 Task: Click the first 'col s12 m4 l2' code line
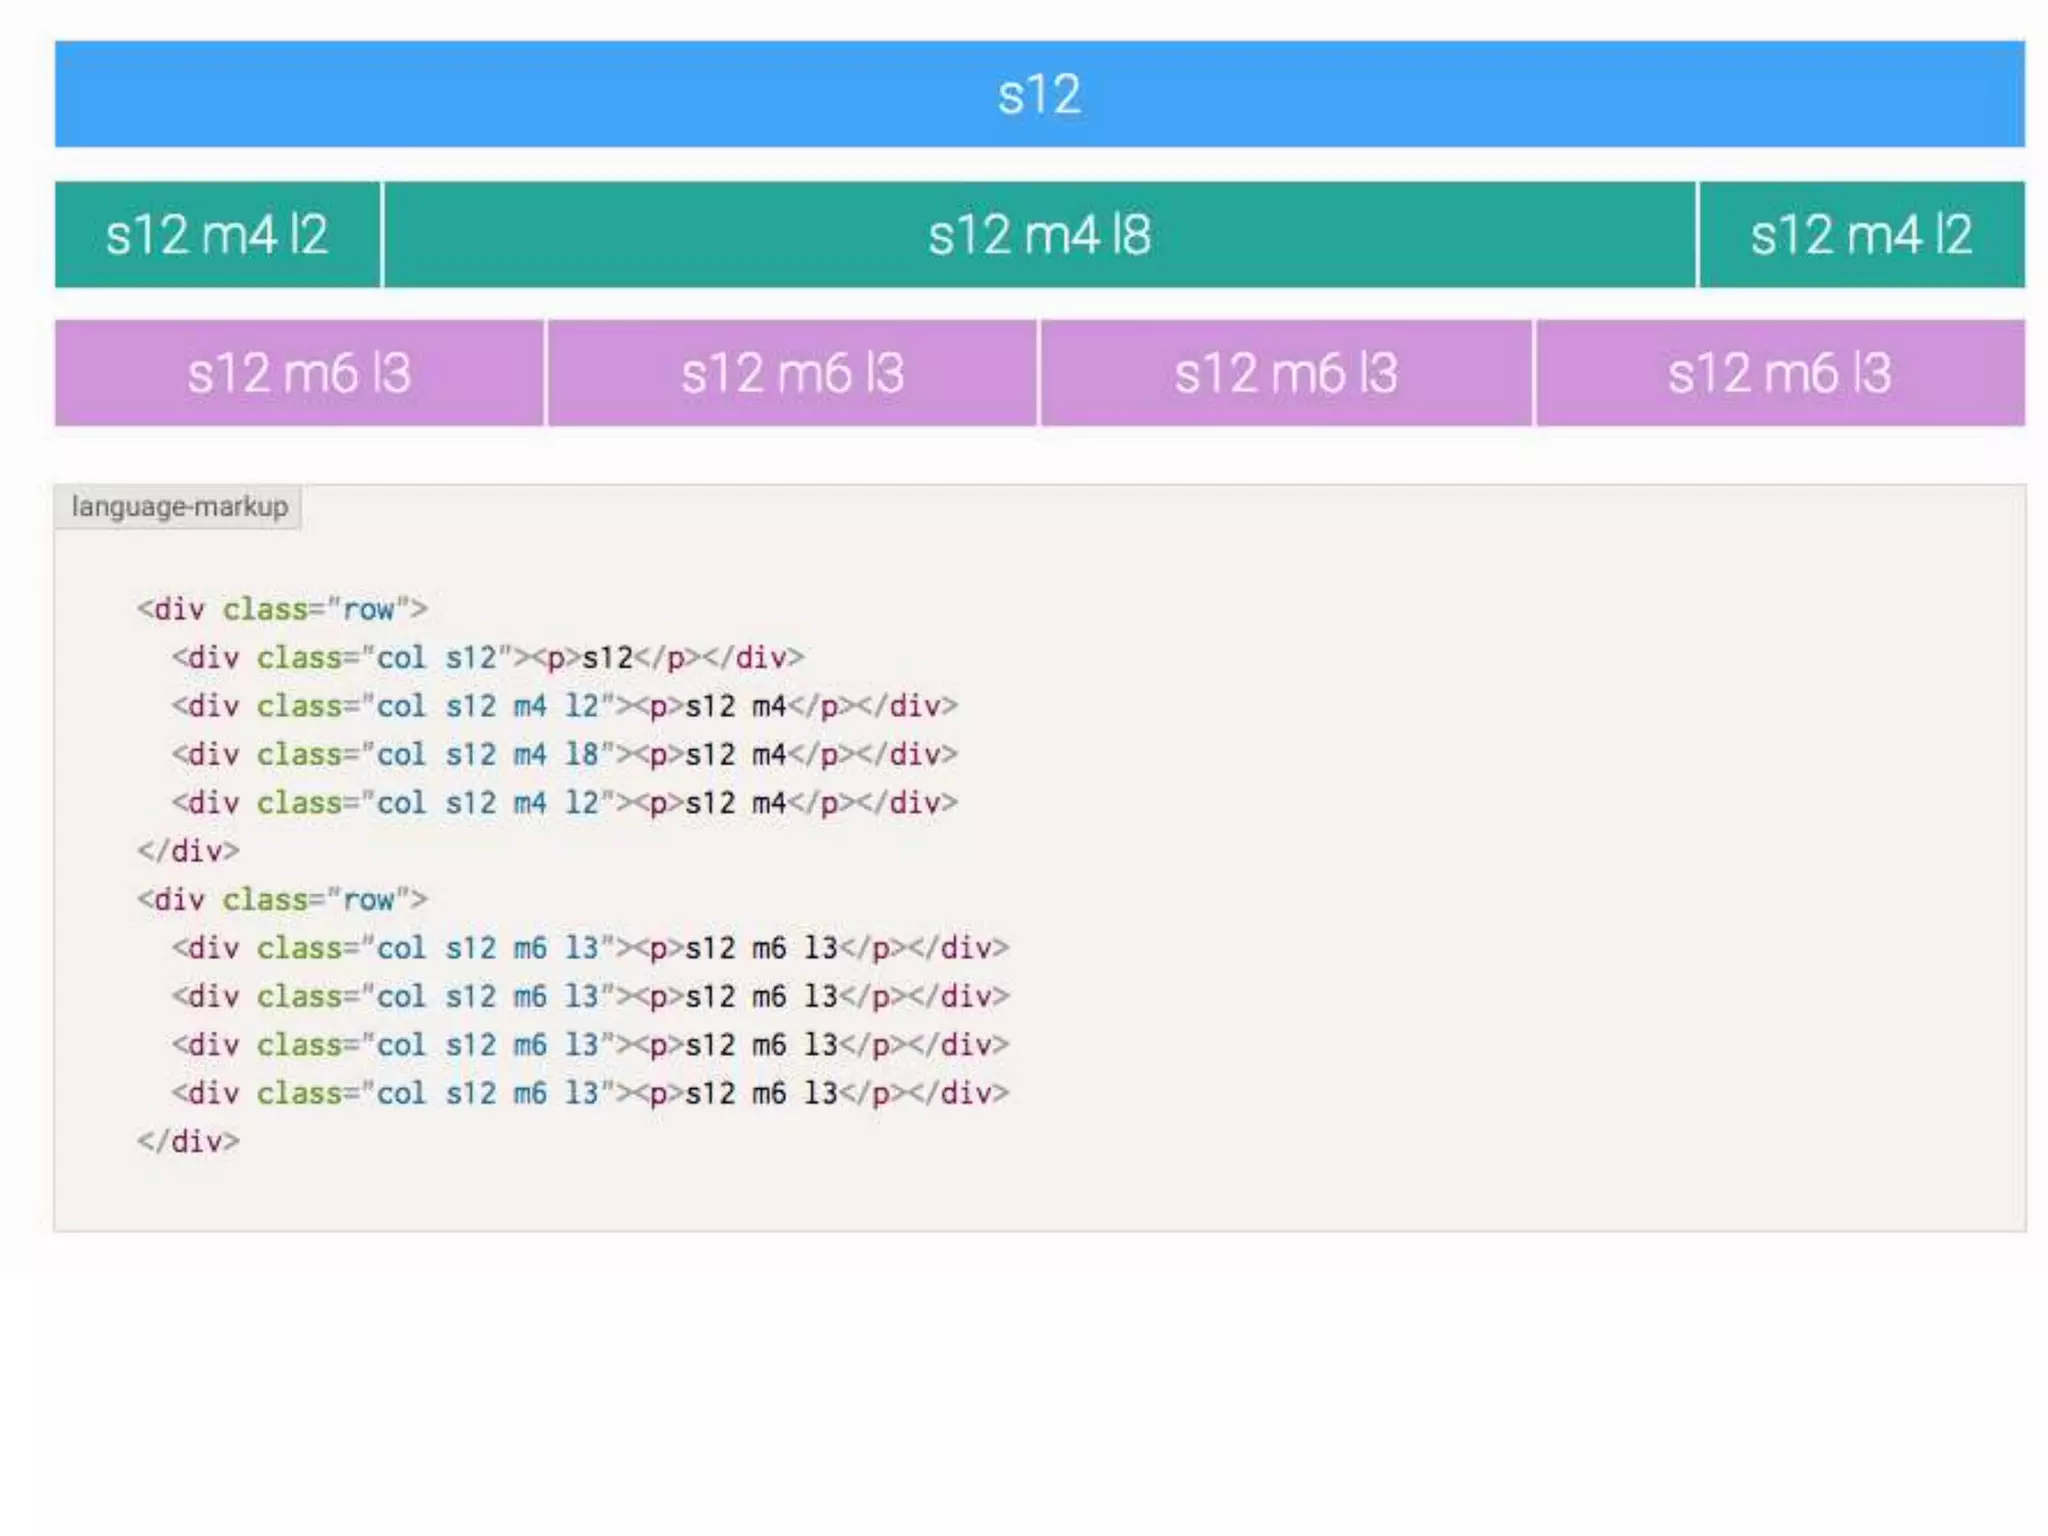[564, 706]
